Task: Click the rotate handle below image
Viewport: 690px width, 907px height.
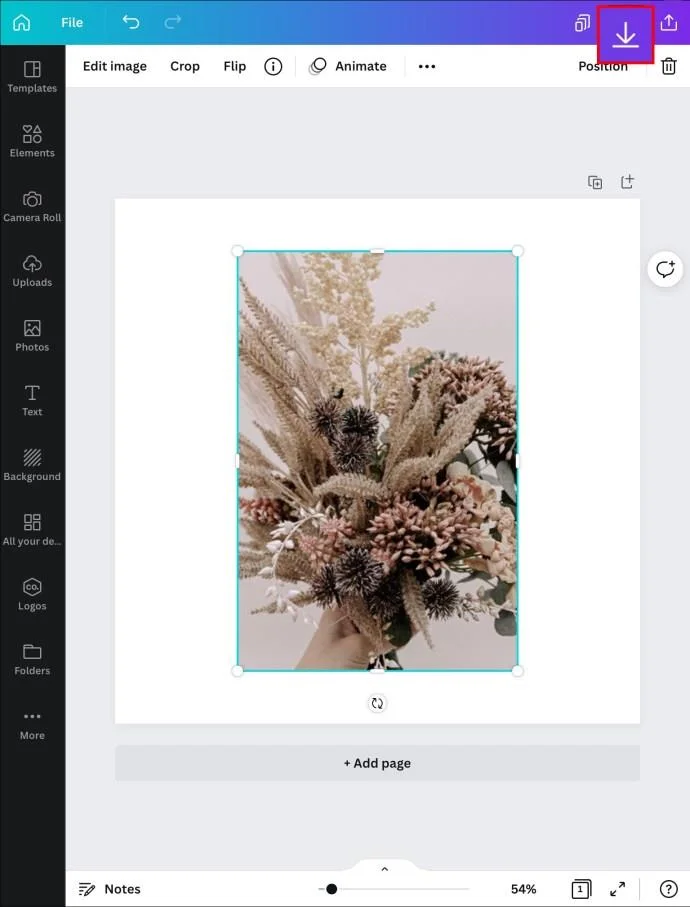Action: [377, 703]
